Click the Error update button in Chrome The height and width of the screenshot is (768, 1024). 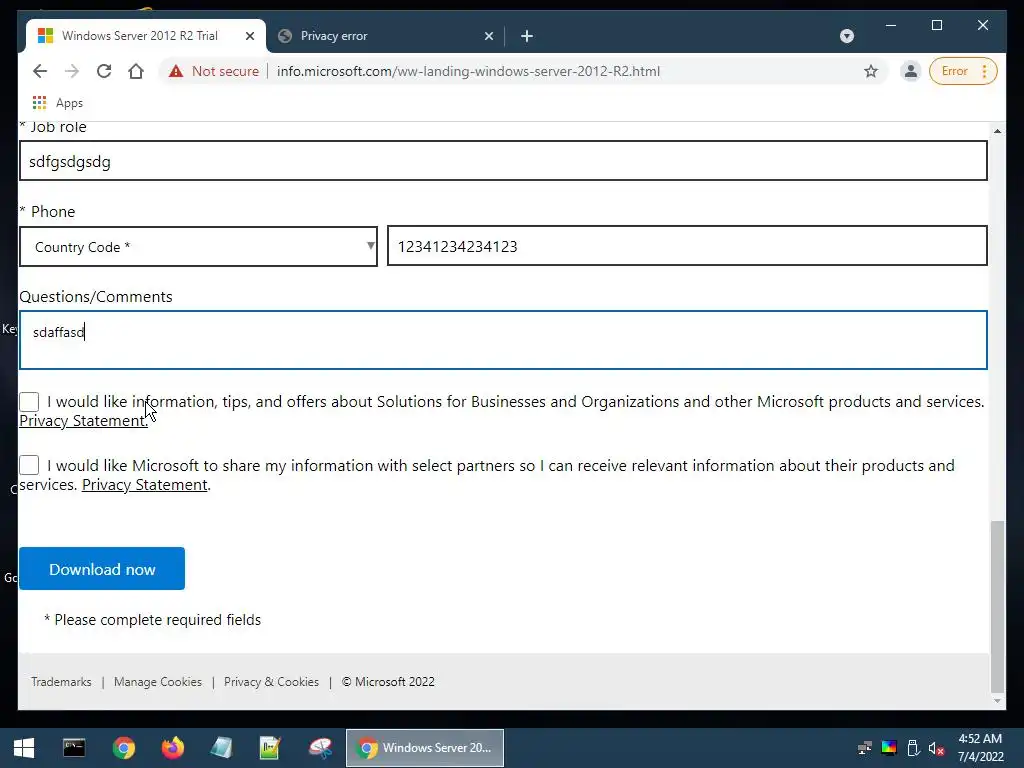(963, 71)
